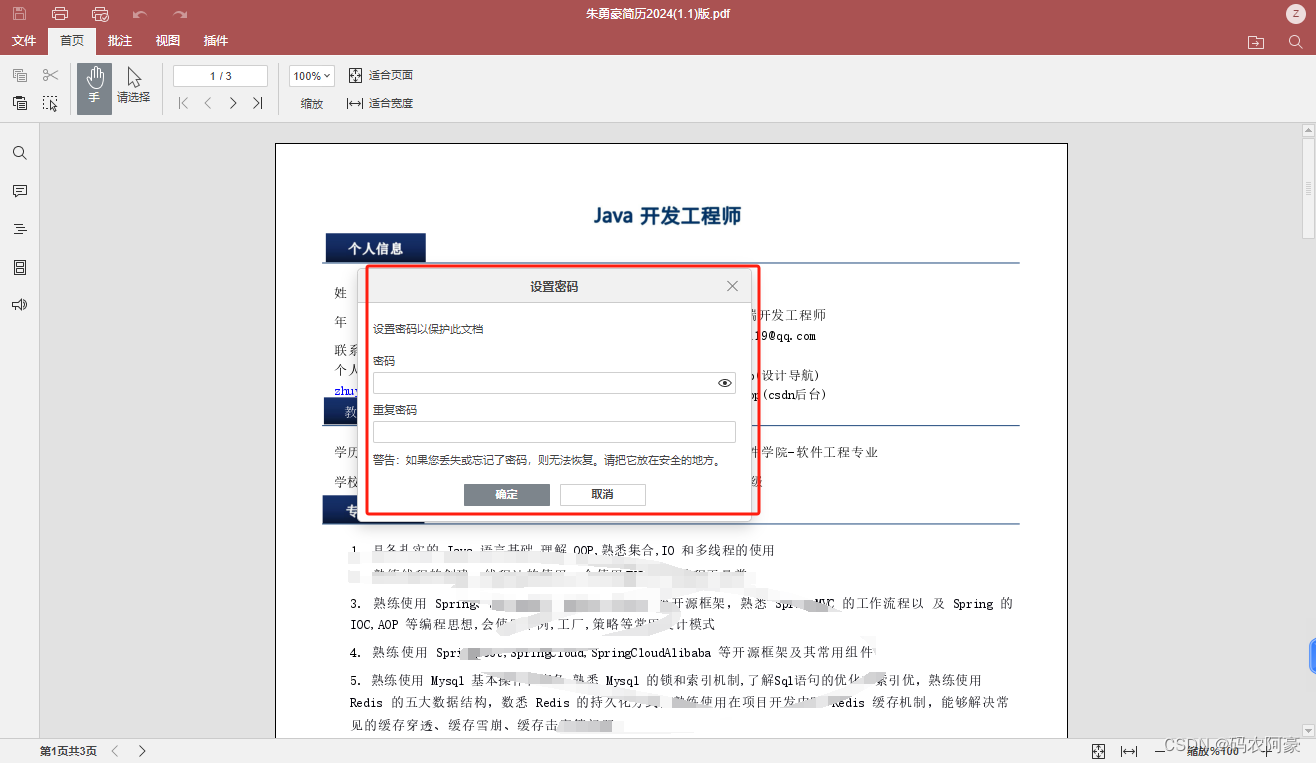The height and width of the screenshot is (763, 1316).
Task: Click the 密码 password input field
Action: (x=554, y=383)
